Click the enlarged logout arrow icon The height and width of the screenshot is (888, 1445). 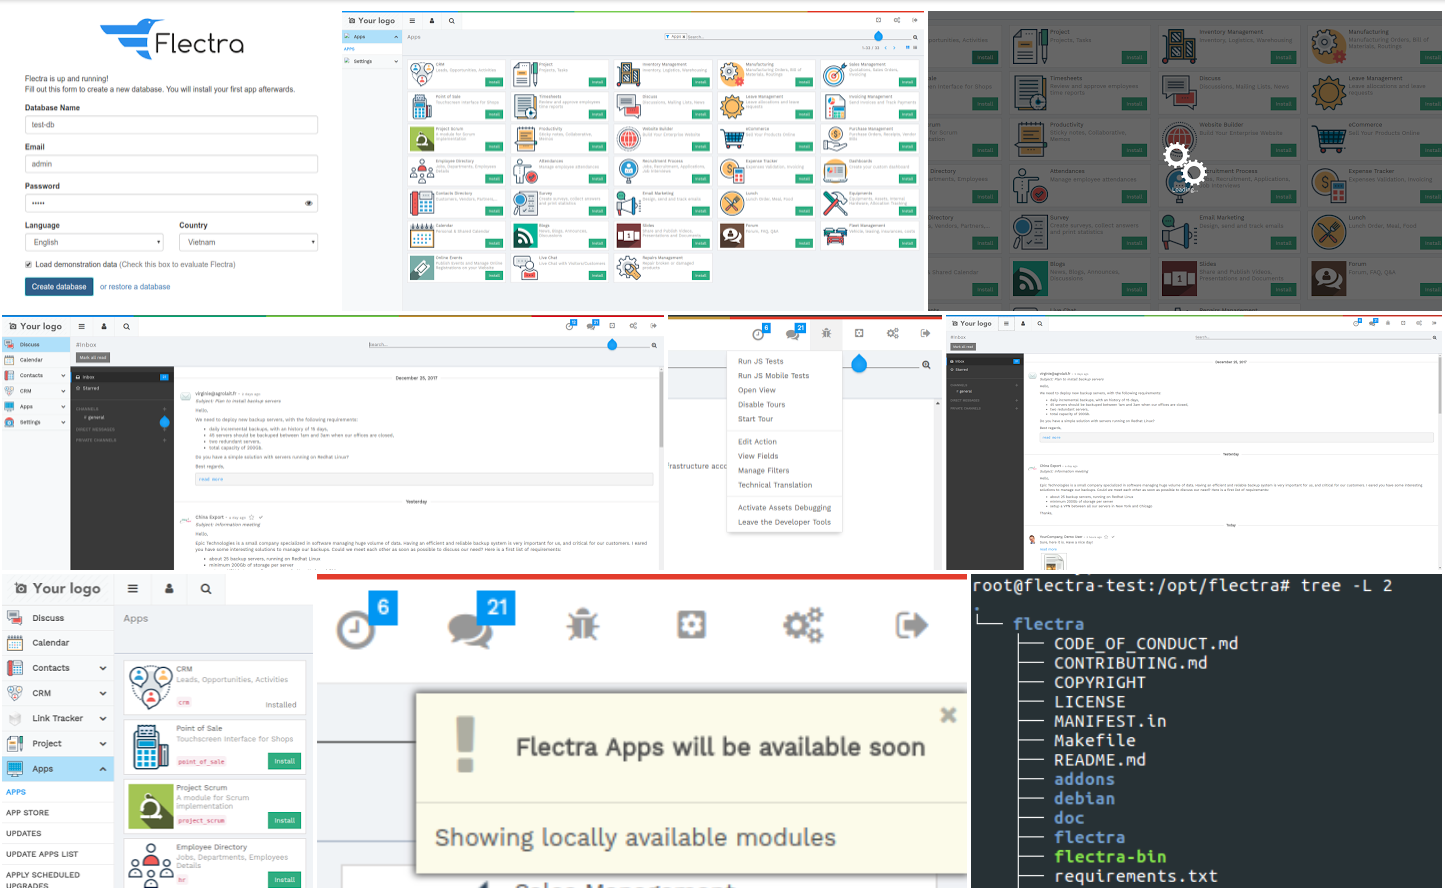coord(911,625)
